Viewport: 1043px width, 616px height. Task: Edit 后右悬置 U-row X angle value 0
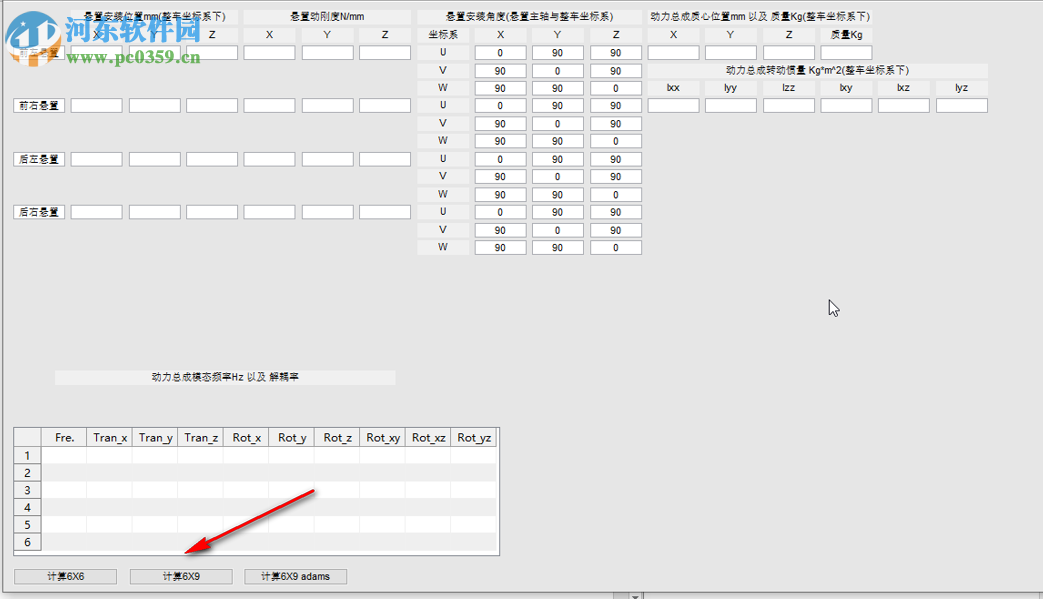(x=500, y=212)
